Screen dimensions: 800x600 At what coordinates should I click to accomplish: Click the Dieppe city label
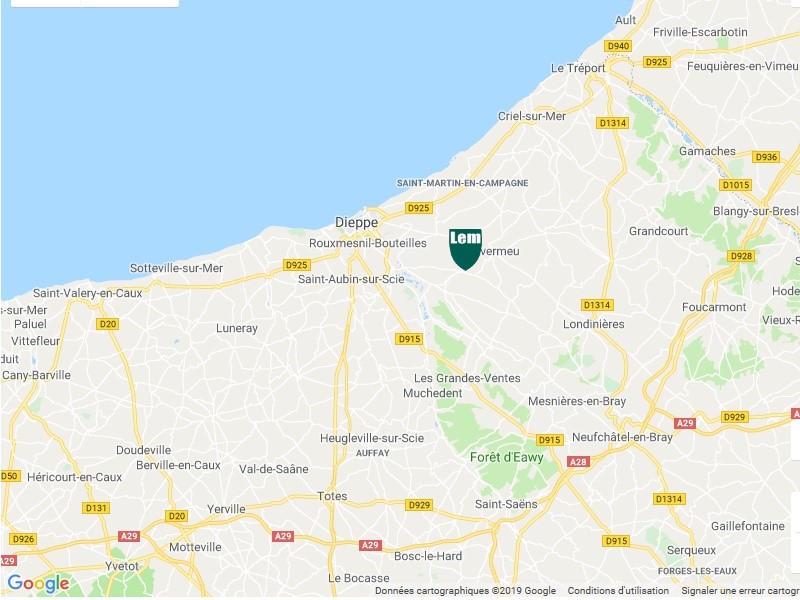[x=356, y=222]
